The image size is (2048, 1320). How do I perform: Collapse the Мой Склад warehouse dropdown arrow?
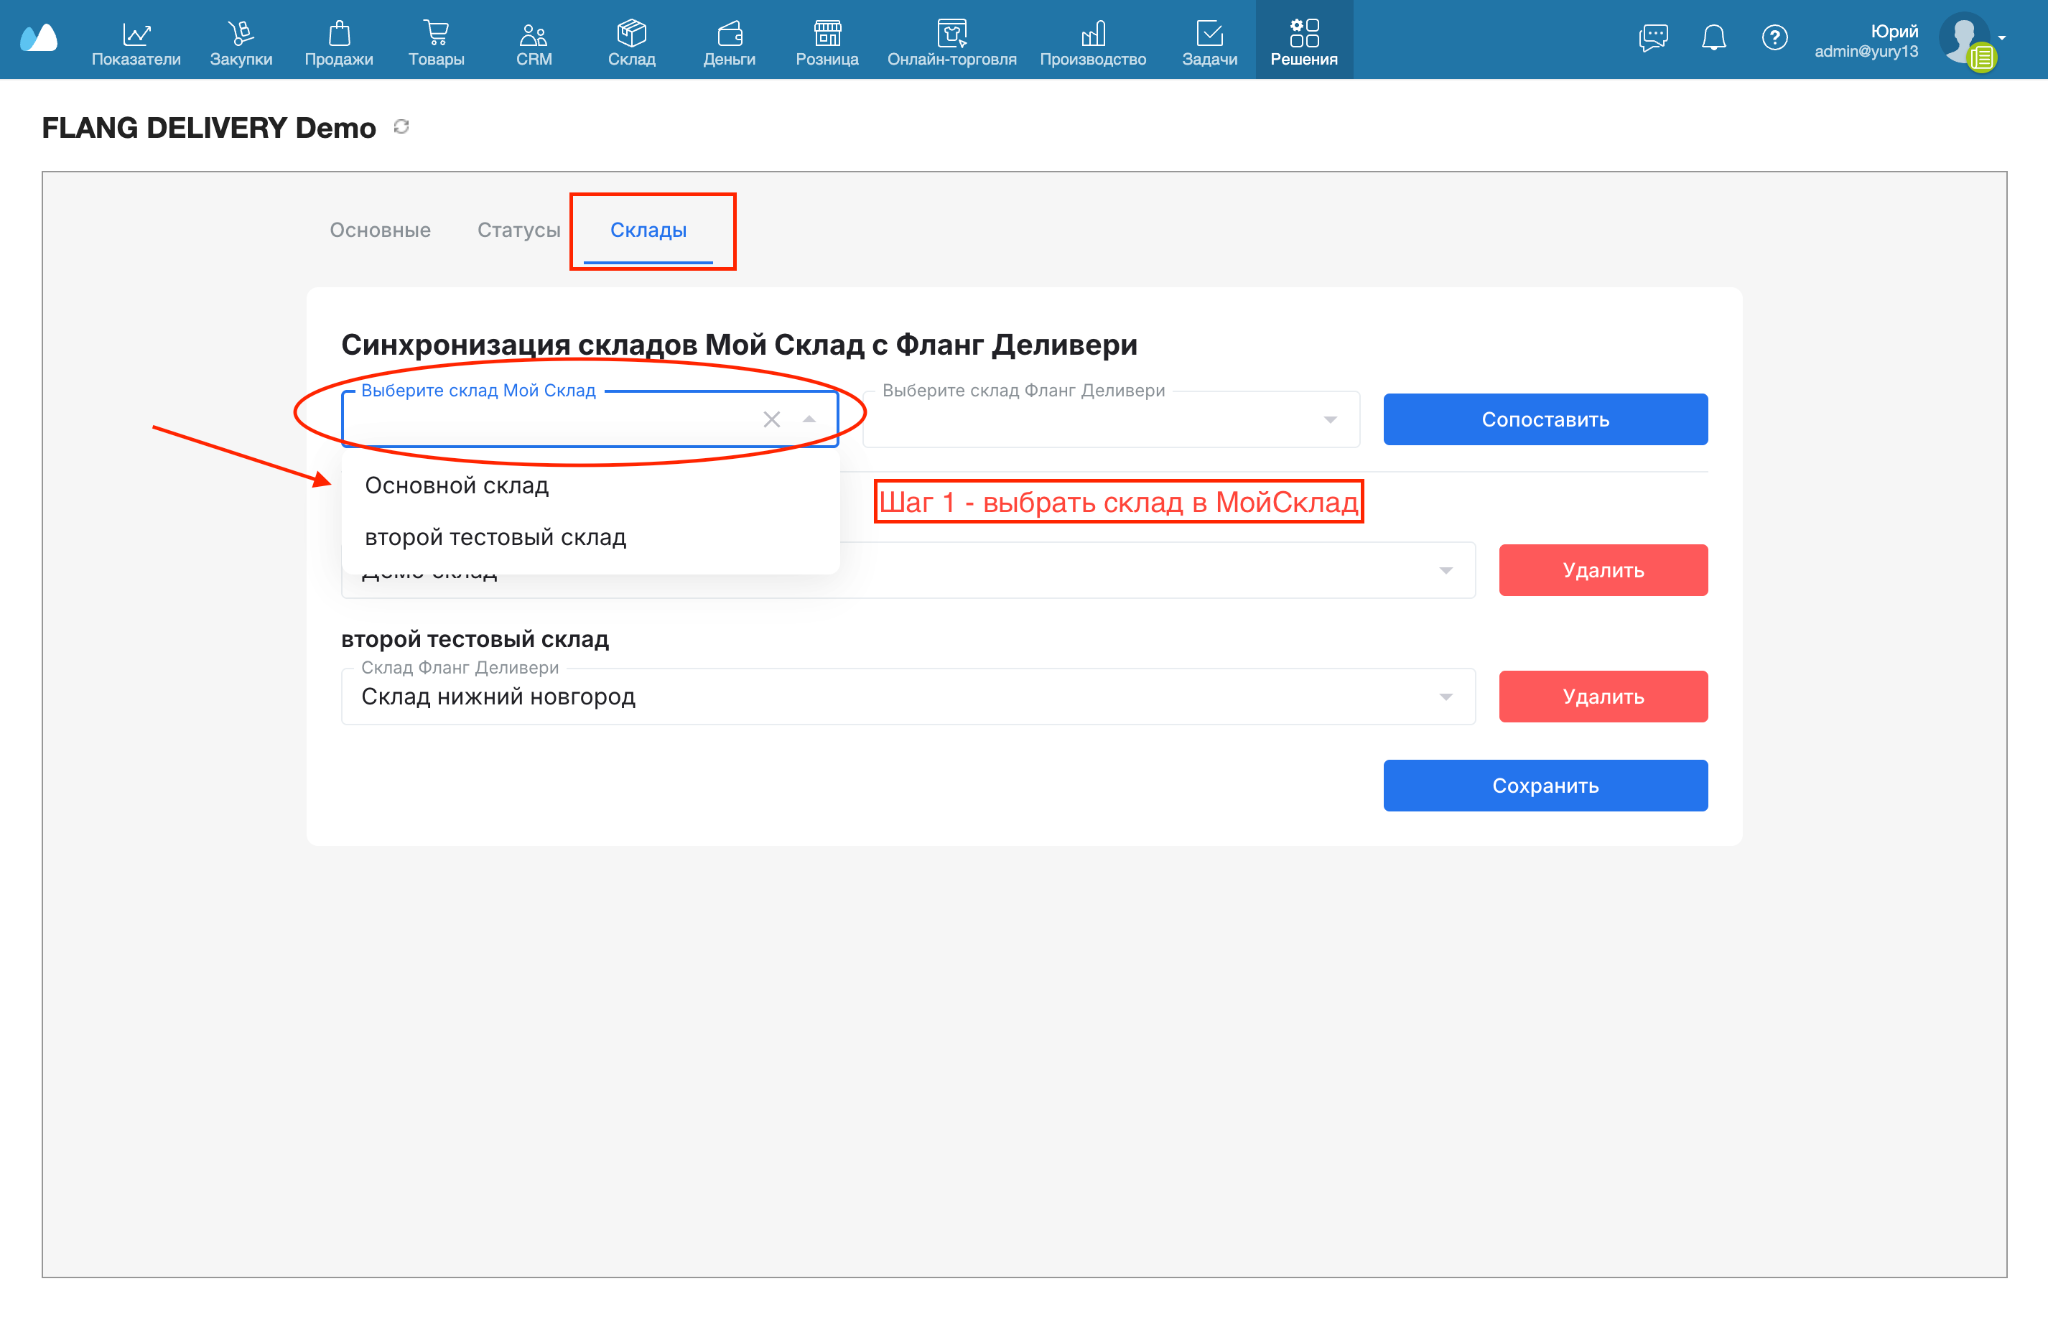click(x=809, y=420)
